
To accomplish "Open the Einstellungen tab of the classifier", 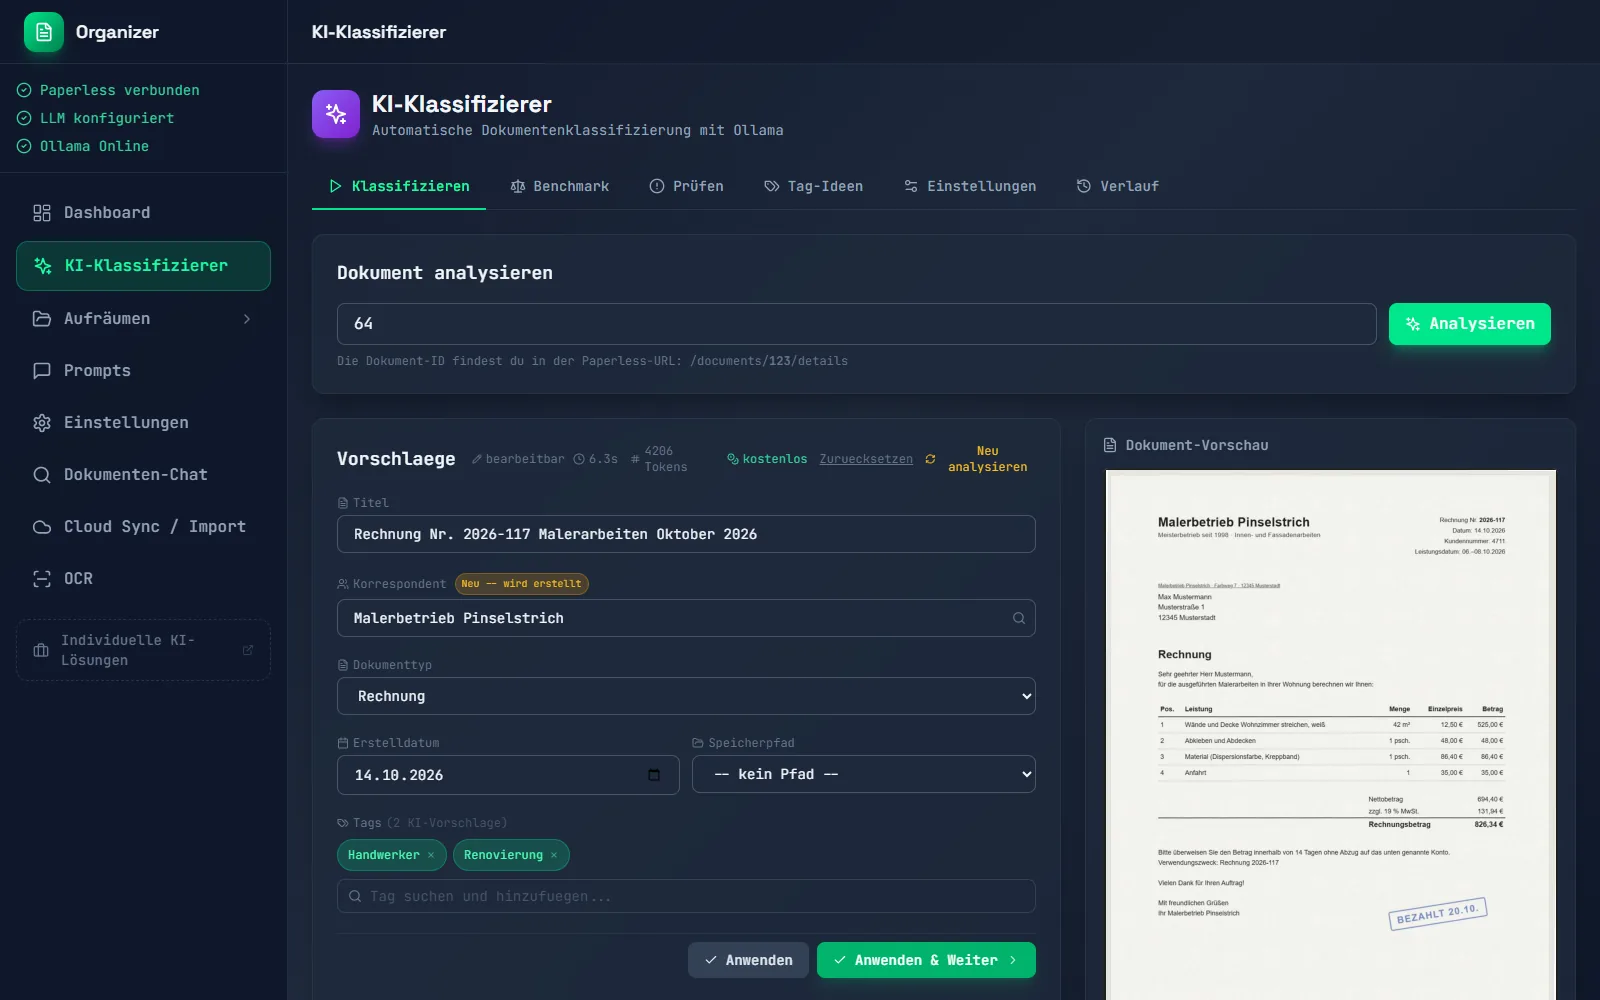I will pyautogui.click(x=970, y=186).
